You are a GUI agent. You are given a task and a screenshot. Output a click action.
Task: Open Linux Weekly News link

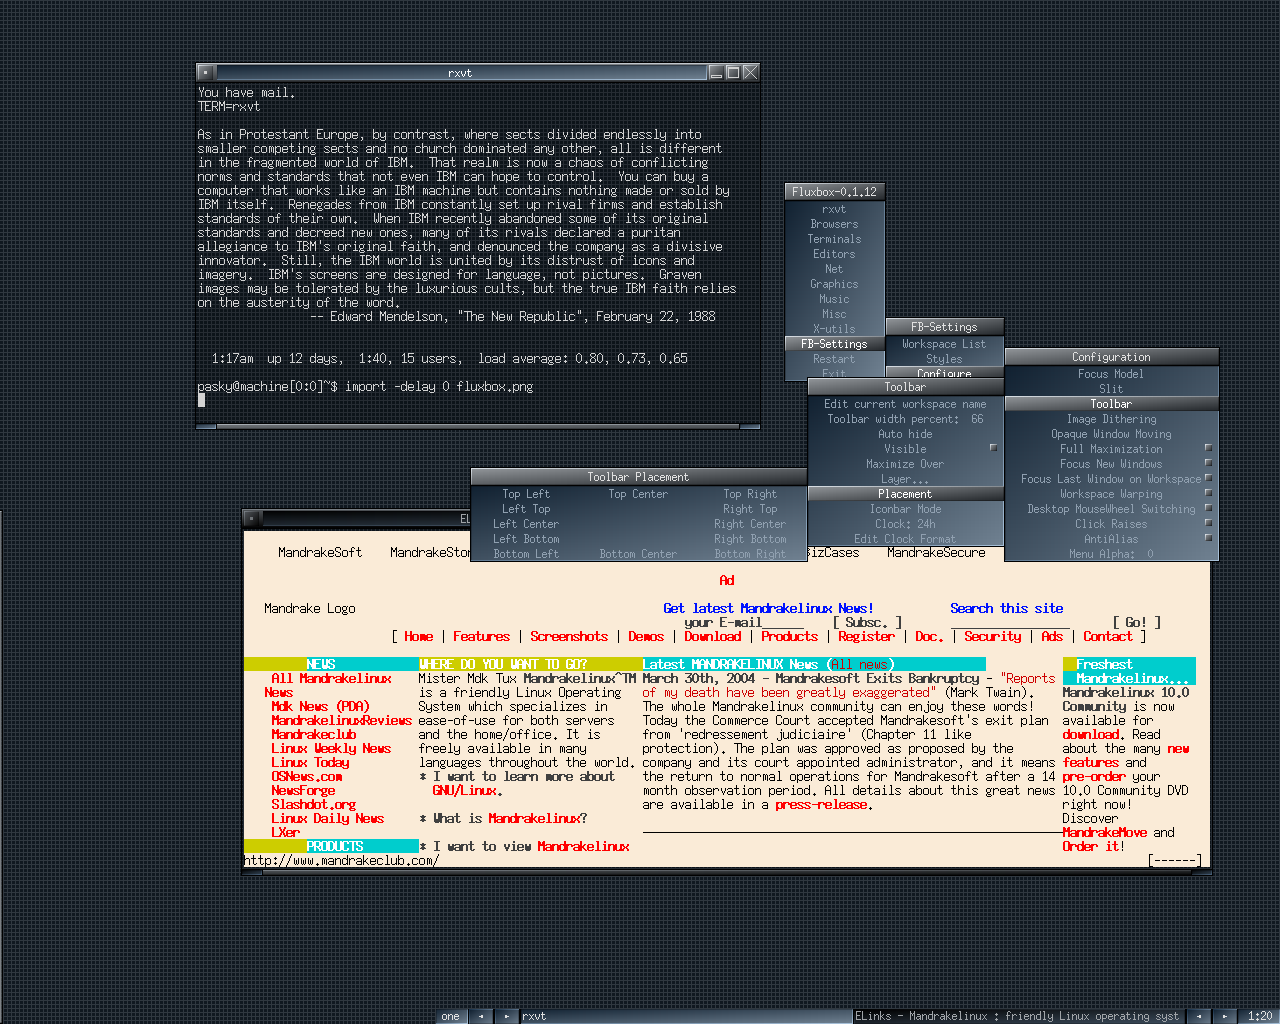[331, 748]
